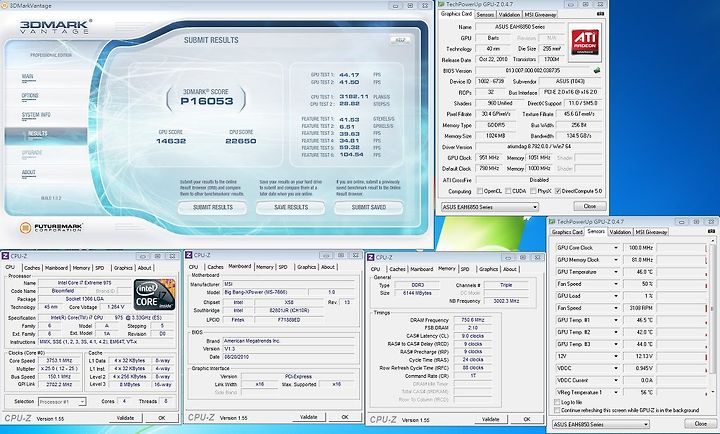Click Close in the GPU-Z Graphics Card window
720x434 pixels.
click(590, 206)
